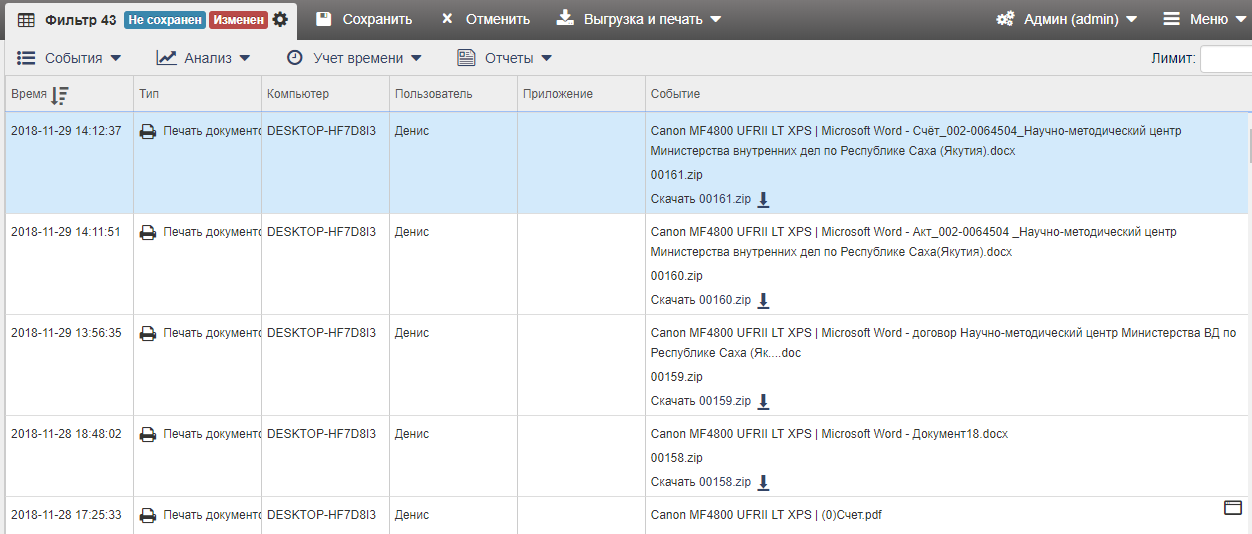Viewport: 1252px width, 534px height.
Task: Expand the Отчеты menu
Action: [x=505, y=58]
